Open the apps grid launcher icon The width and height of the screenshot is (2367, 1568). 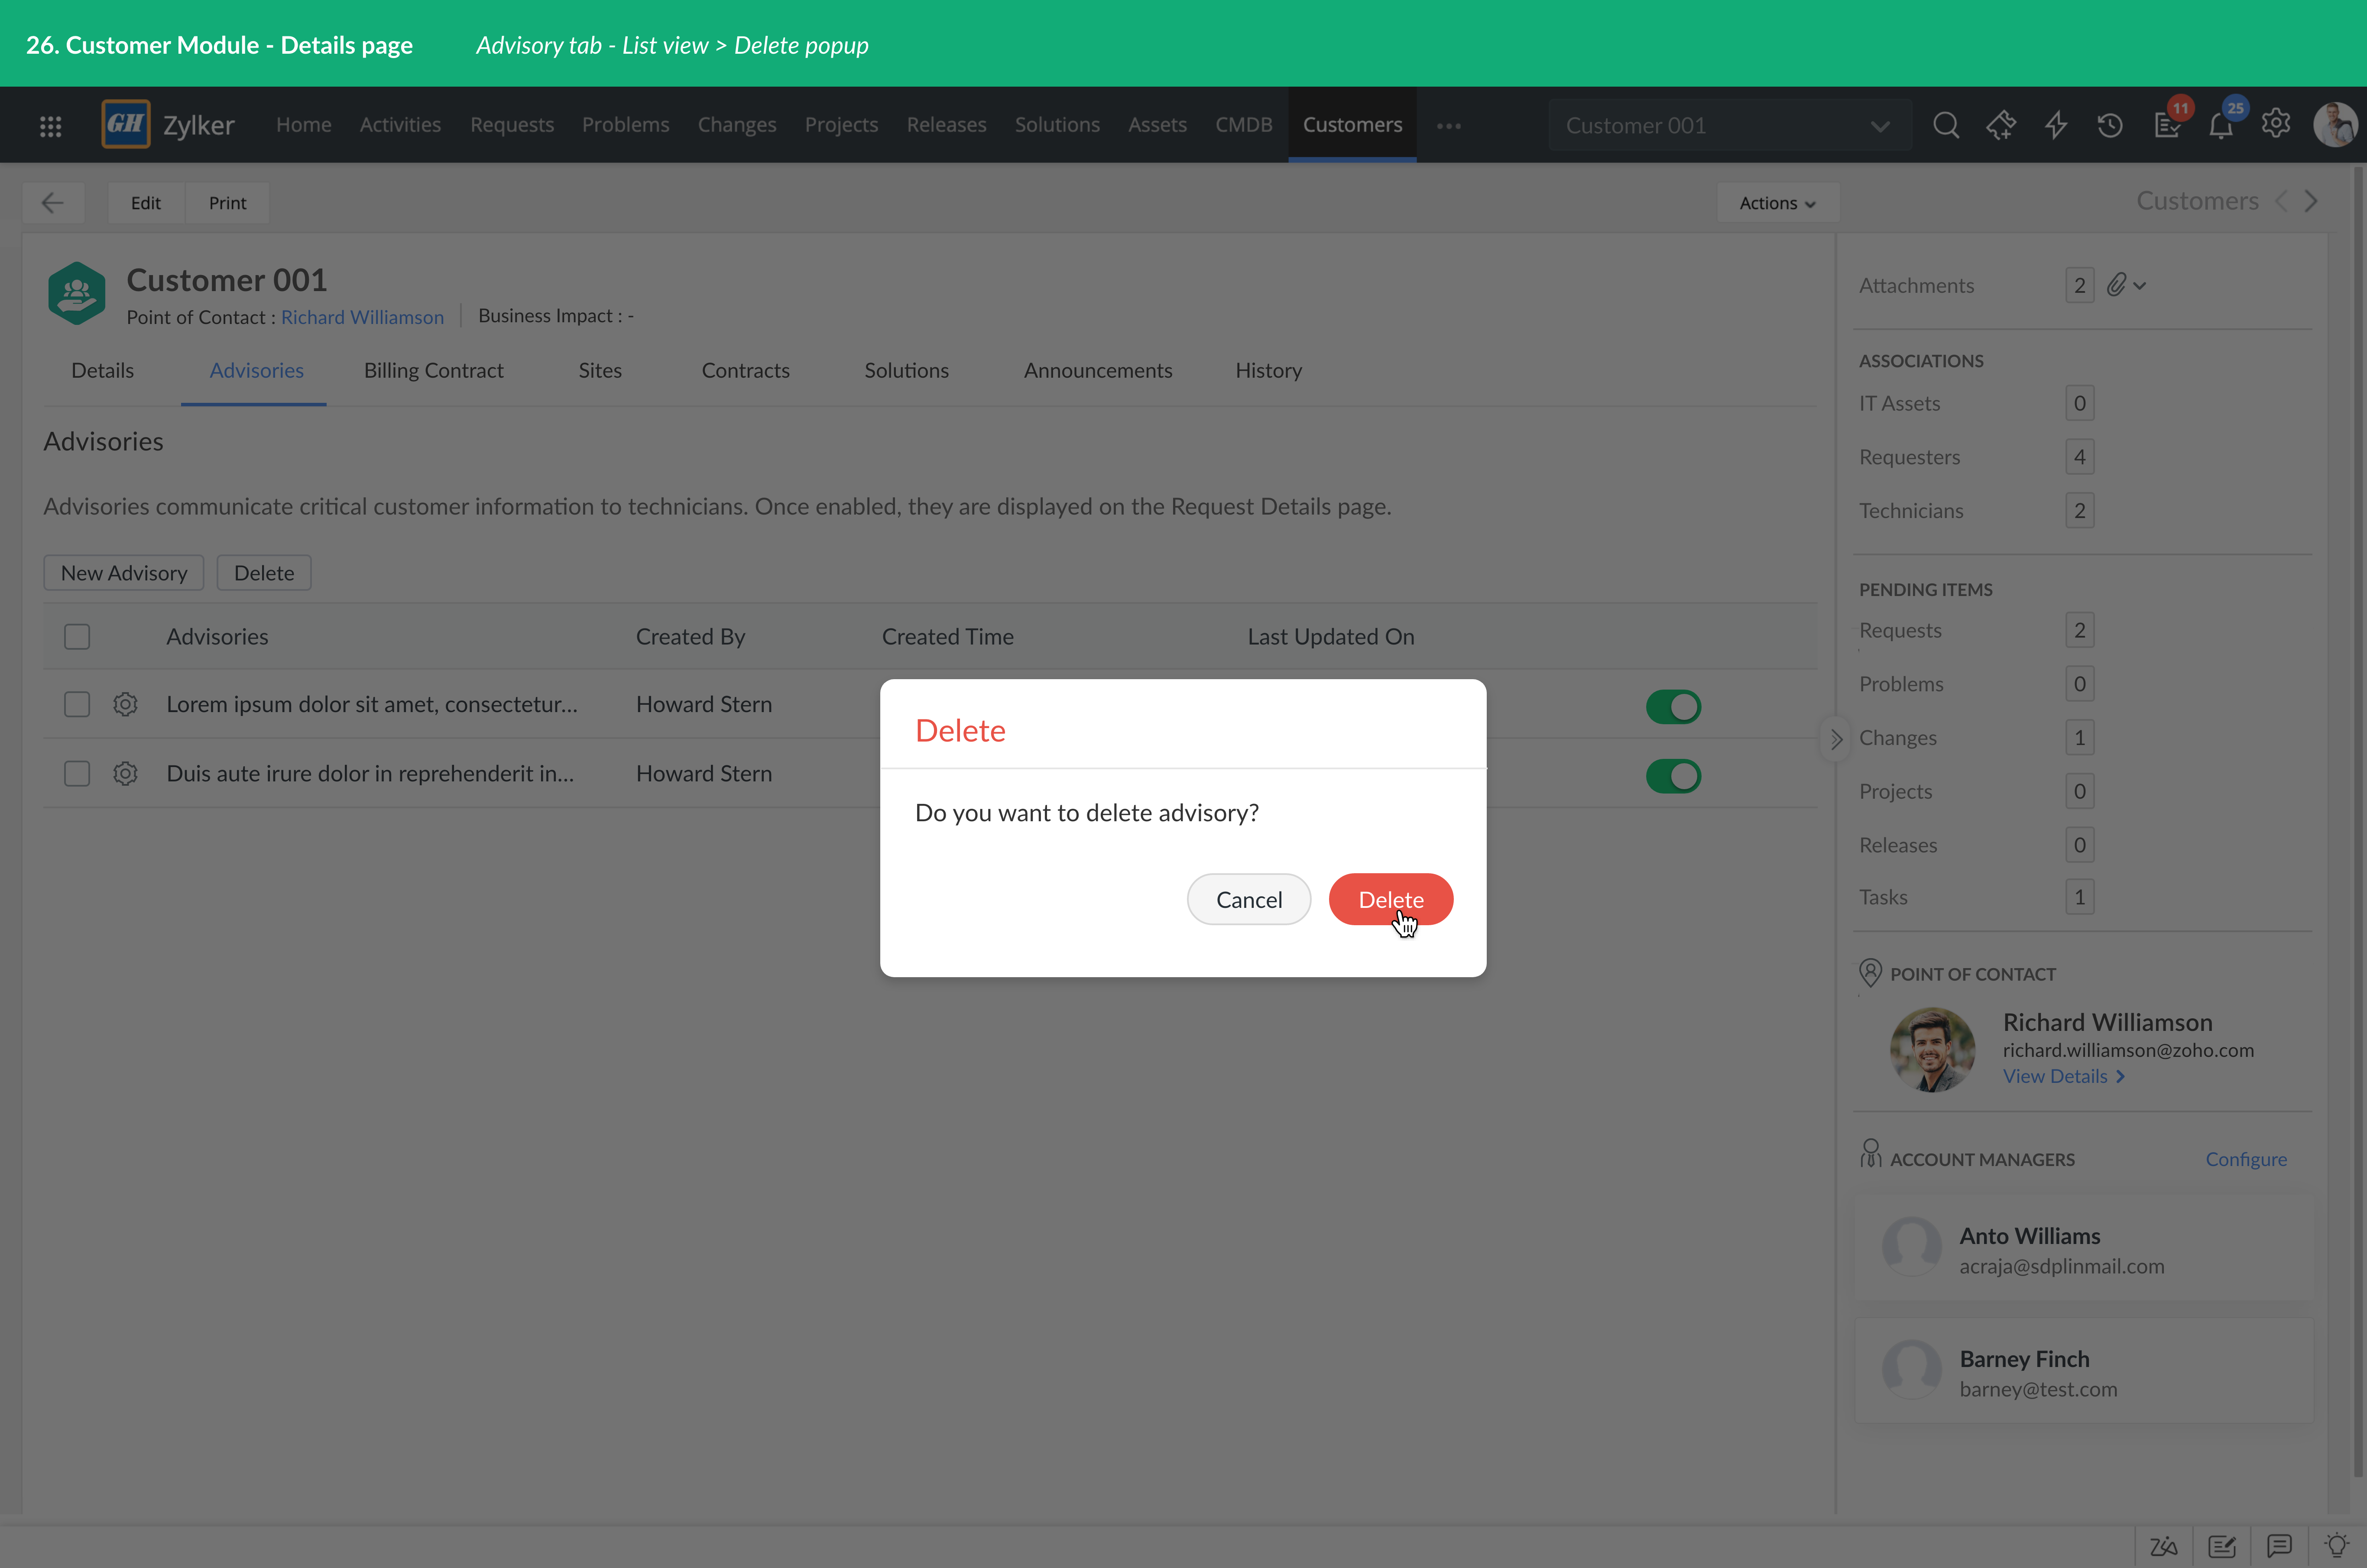point(51,126)
